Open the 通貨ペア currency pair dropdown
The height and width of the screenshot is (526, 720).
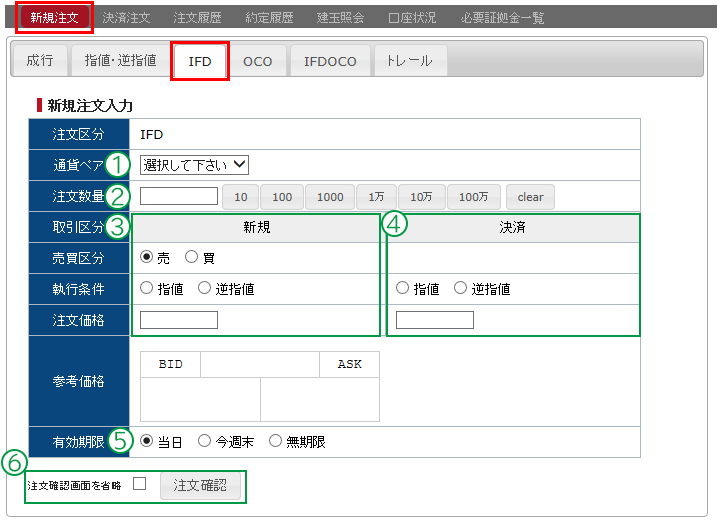tap(194, 165)
